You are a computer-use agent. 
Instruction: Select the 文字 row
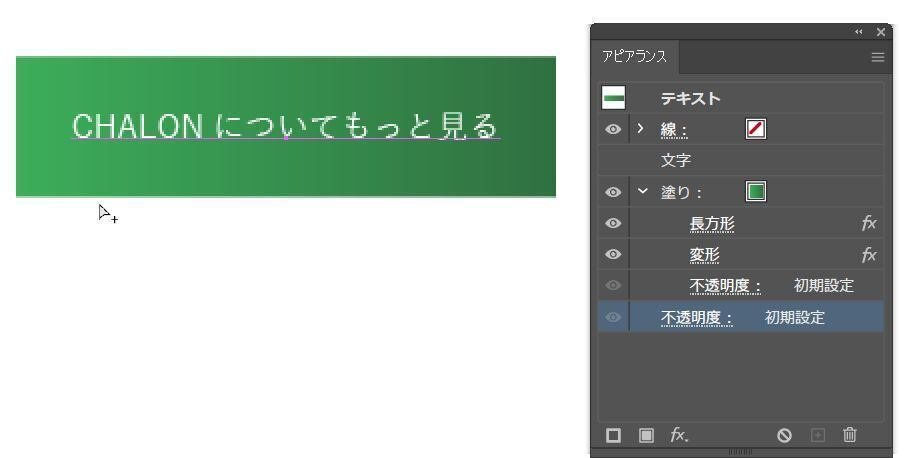(x=742, y=160)
